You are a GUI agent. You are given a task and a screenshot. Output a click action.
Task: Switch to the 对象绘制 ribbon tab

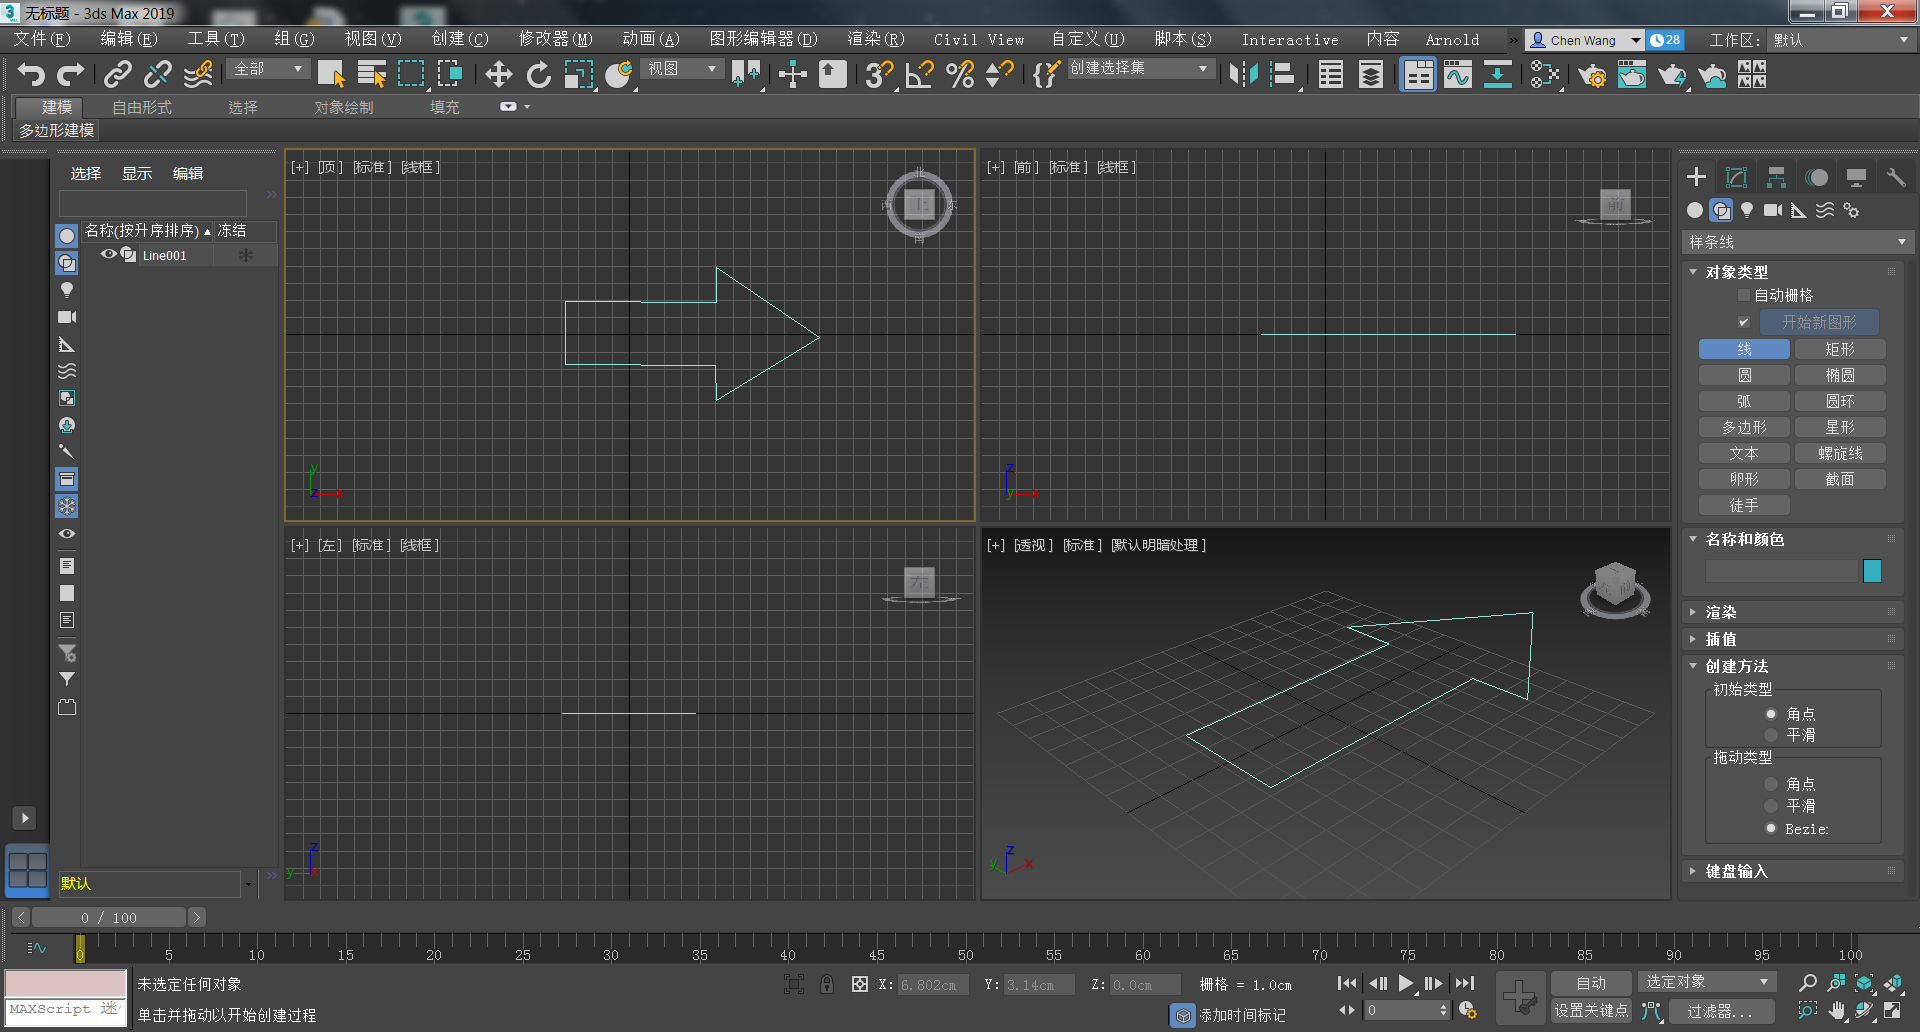[344, 107]
